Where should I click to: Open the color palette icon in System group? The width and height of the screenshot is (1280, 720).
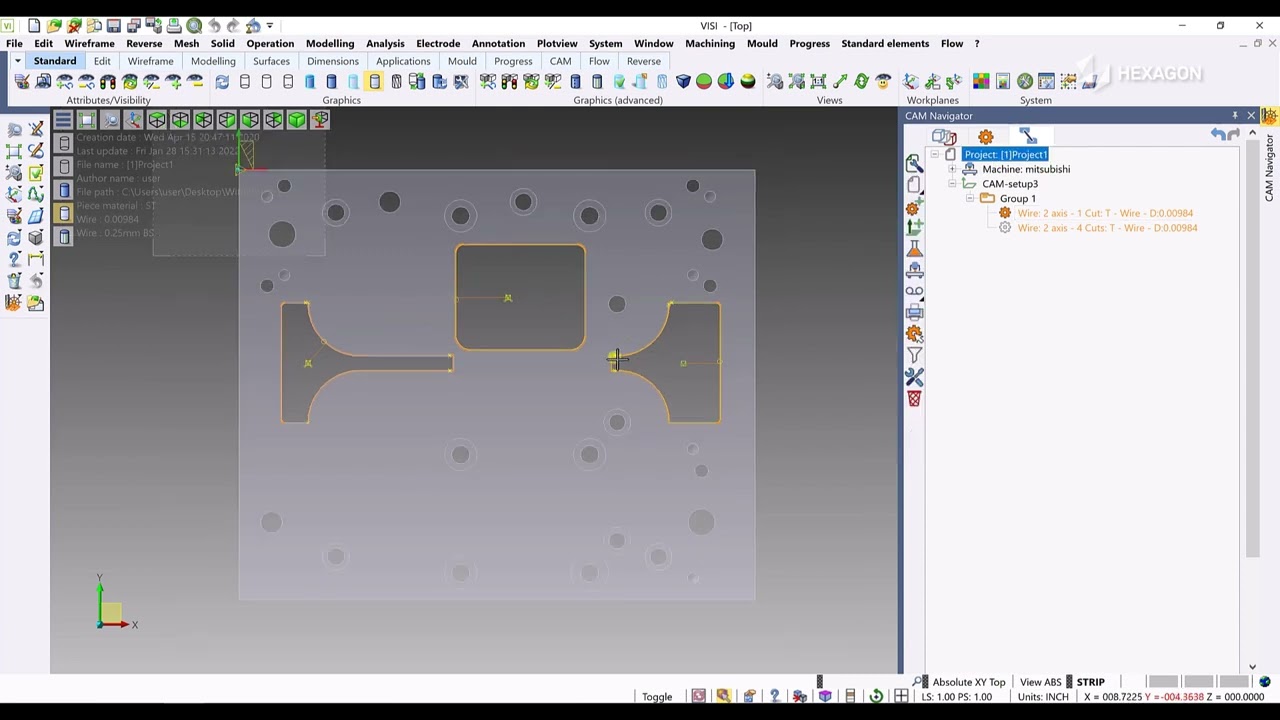pos(981,82)
